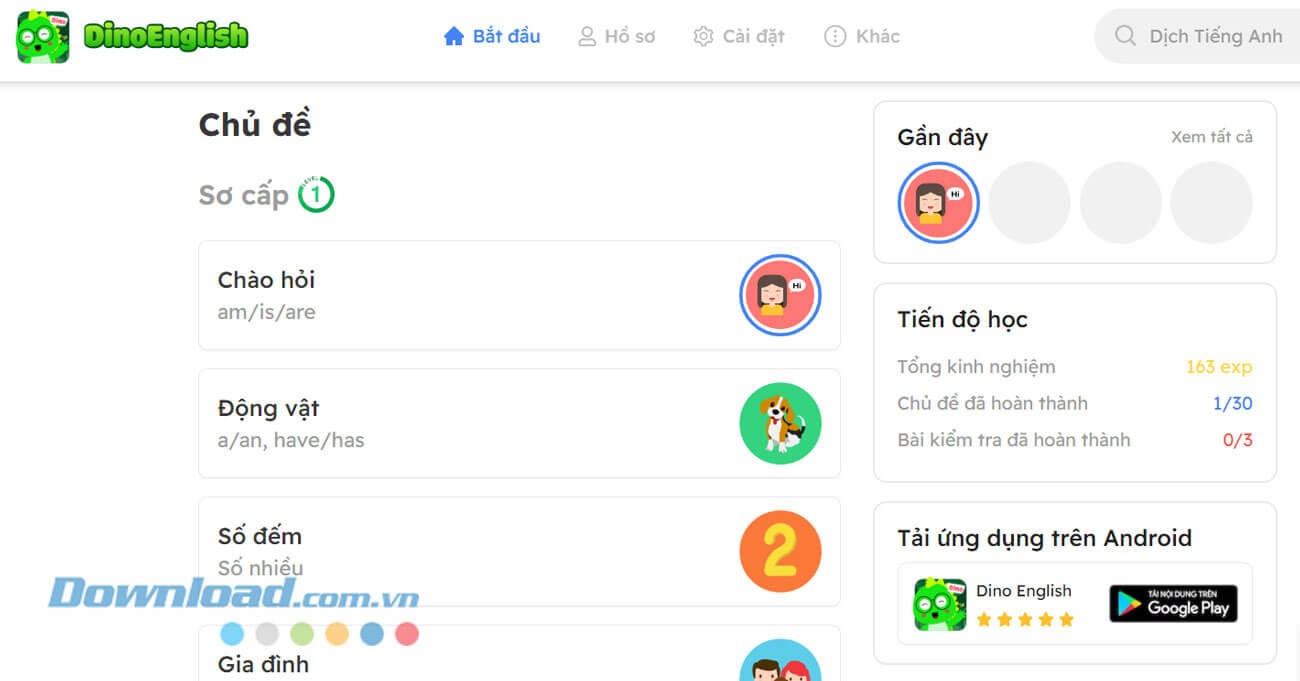Open the Động vật a/an, have/has card
Image resolution: width=1300 pixels, height=681 pixels.
point(519,423)
